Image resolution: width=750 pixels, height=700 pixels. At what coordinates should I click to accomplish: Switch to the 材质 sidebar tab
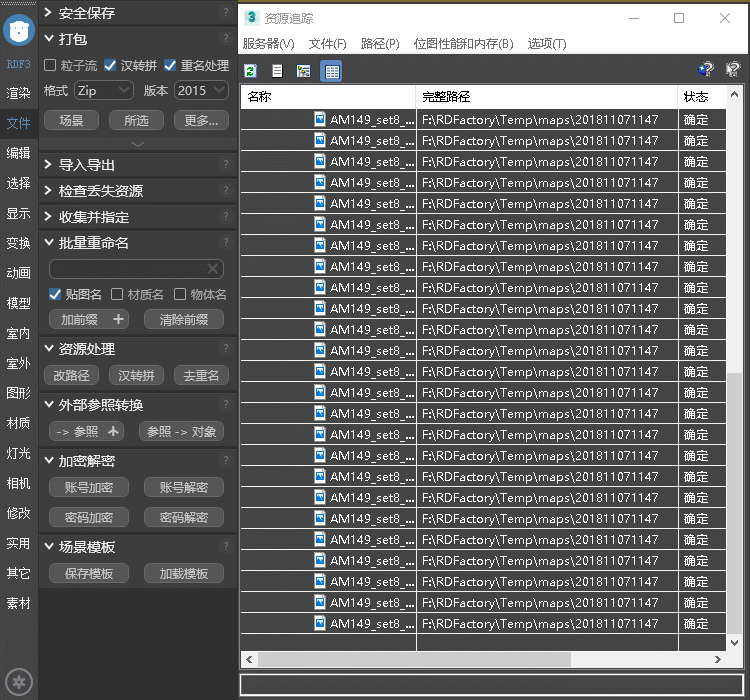coord(19,423)
